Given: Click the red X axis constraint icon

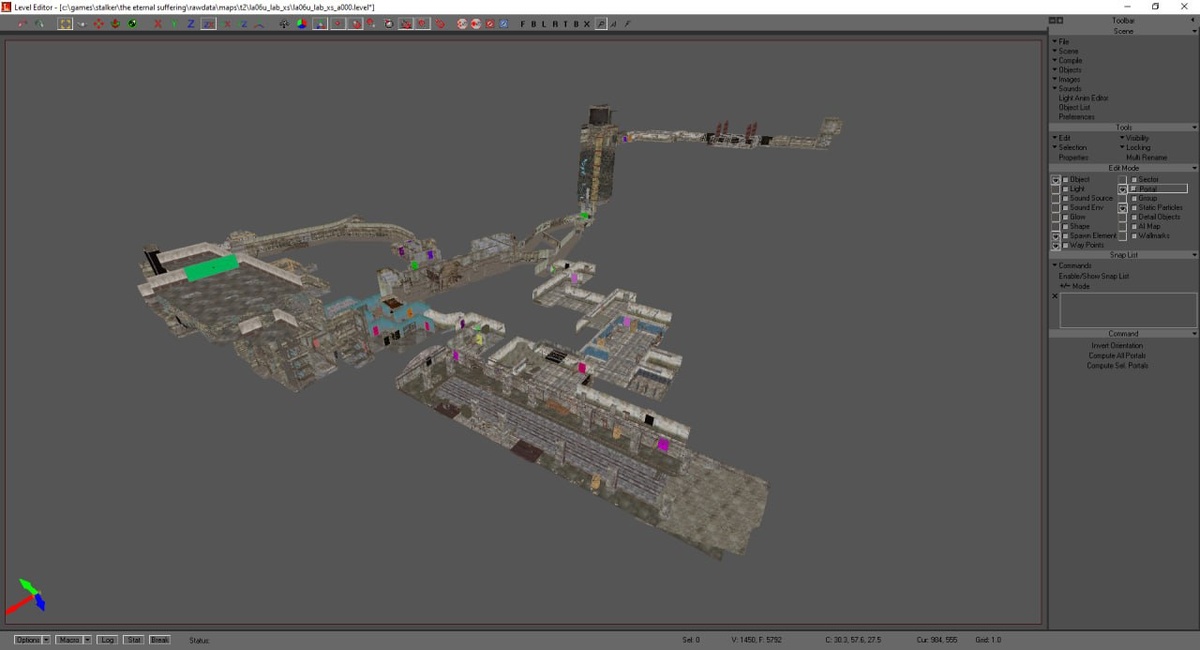Looking at the screenshot, I should [158, 24].
